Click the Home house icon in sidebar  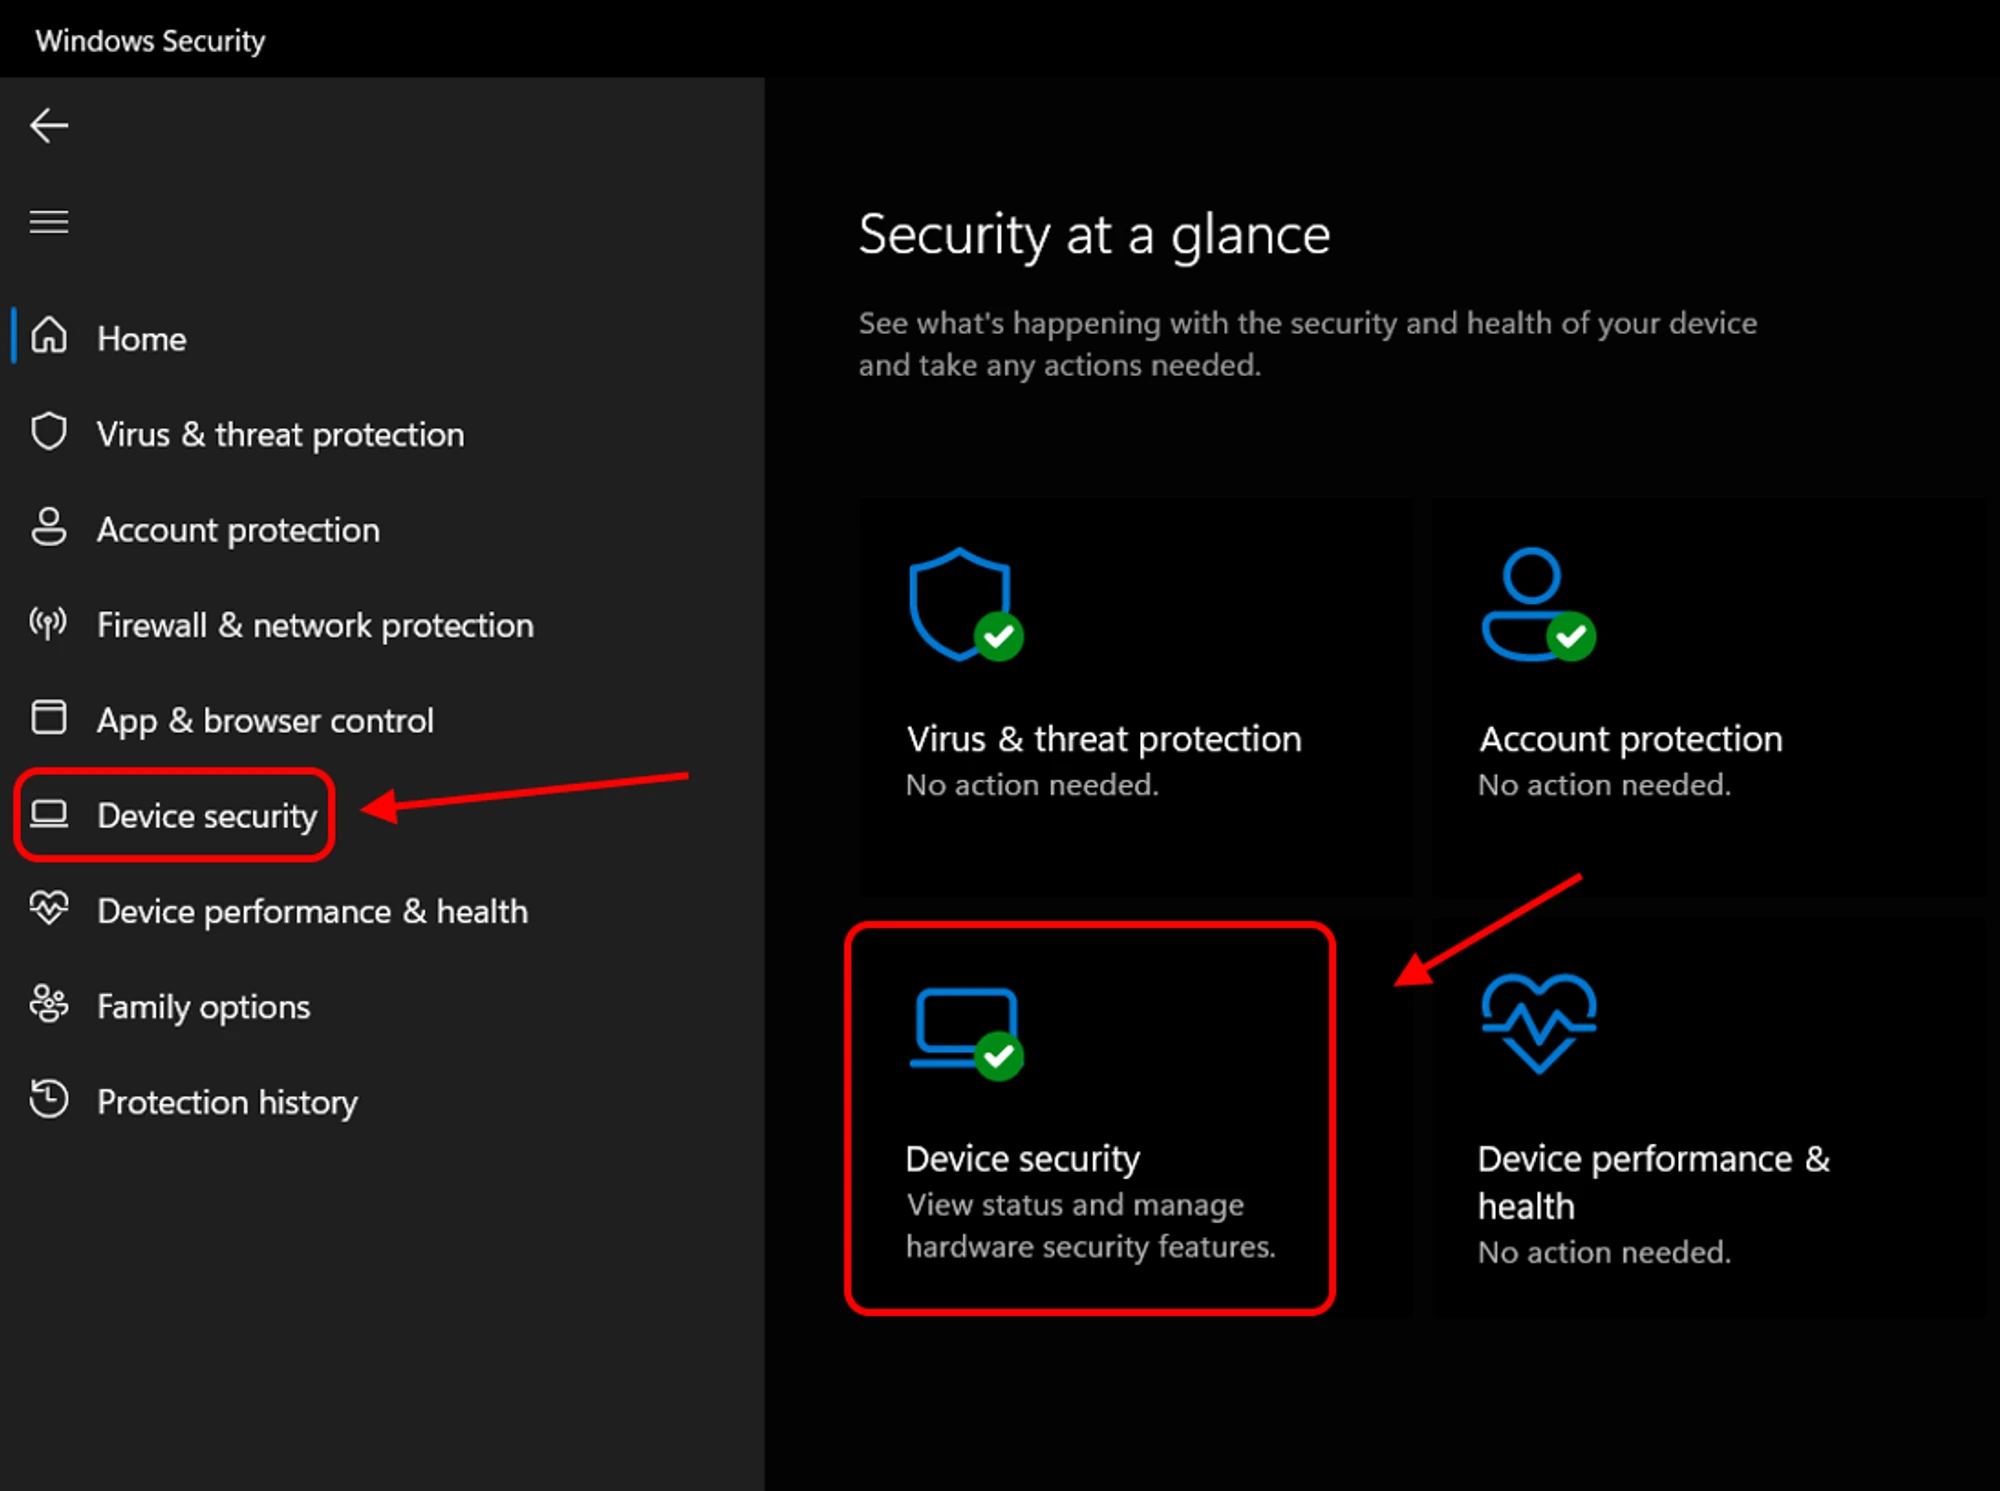coord(48,337)
